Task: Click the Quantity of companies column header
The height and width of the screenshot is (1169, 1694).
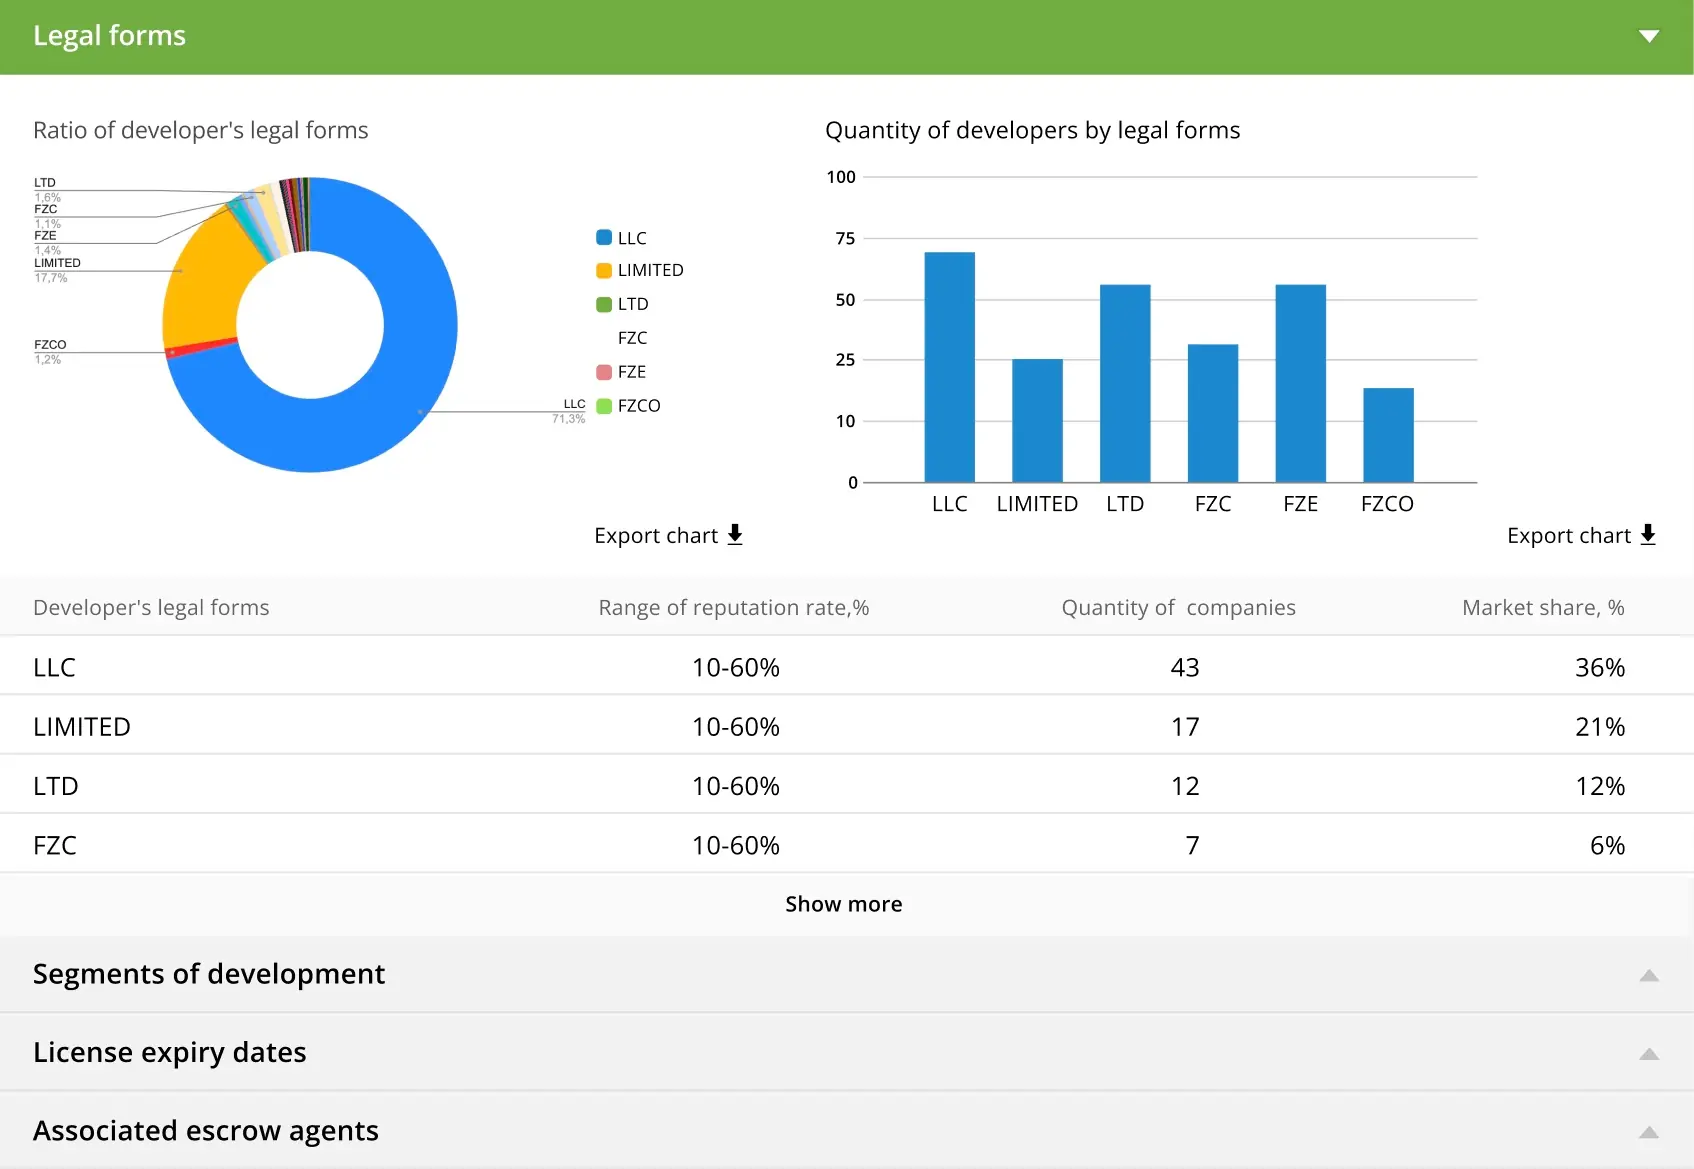Action: [1178, 607]
